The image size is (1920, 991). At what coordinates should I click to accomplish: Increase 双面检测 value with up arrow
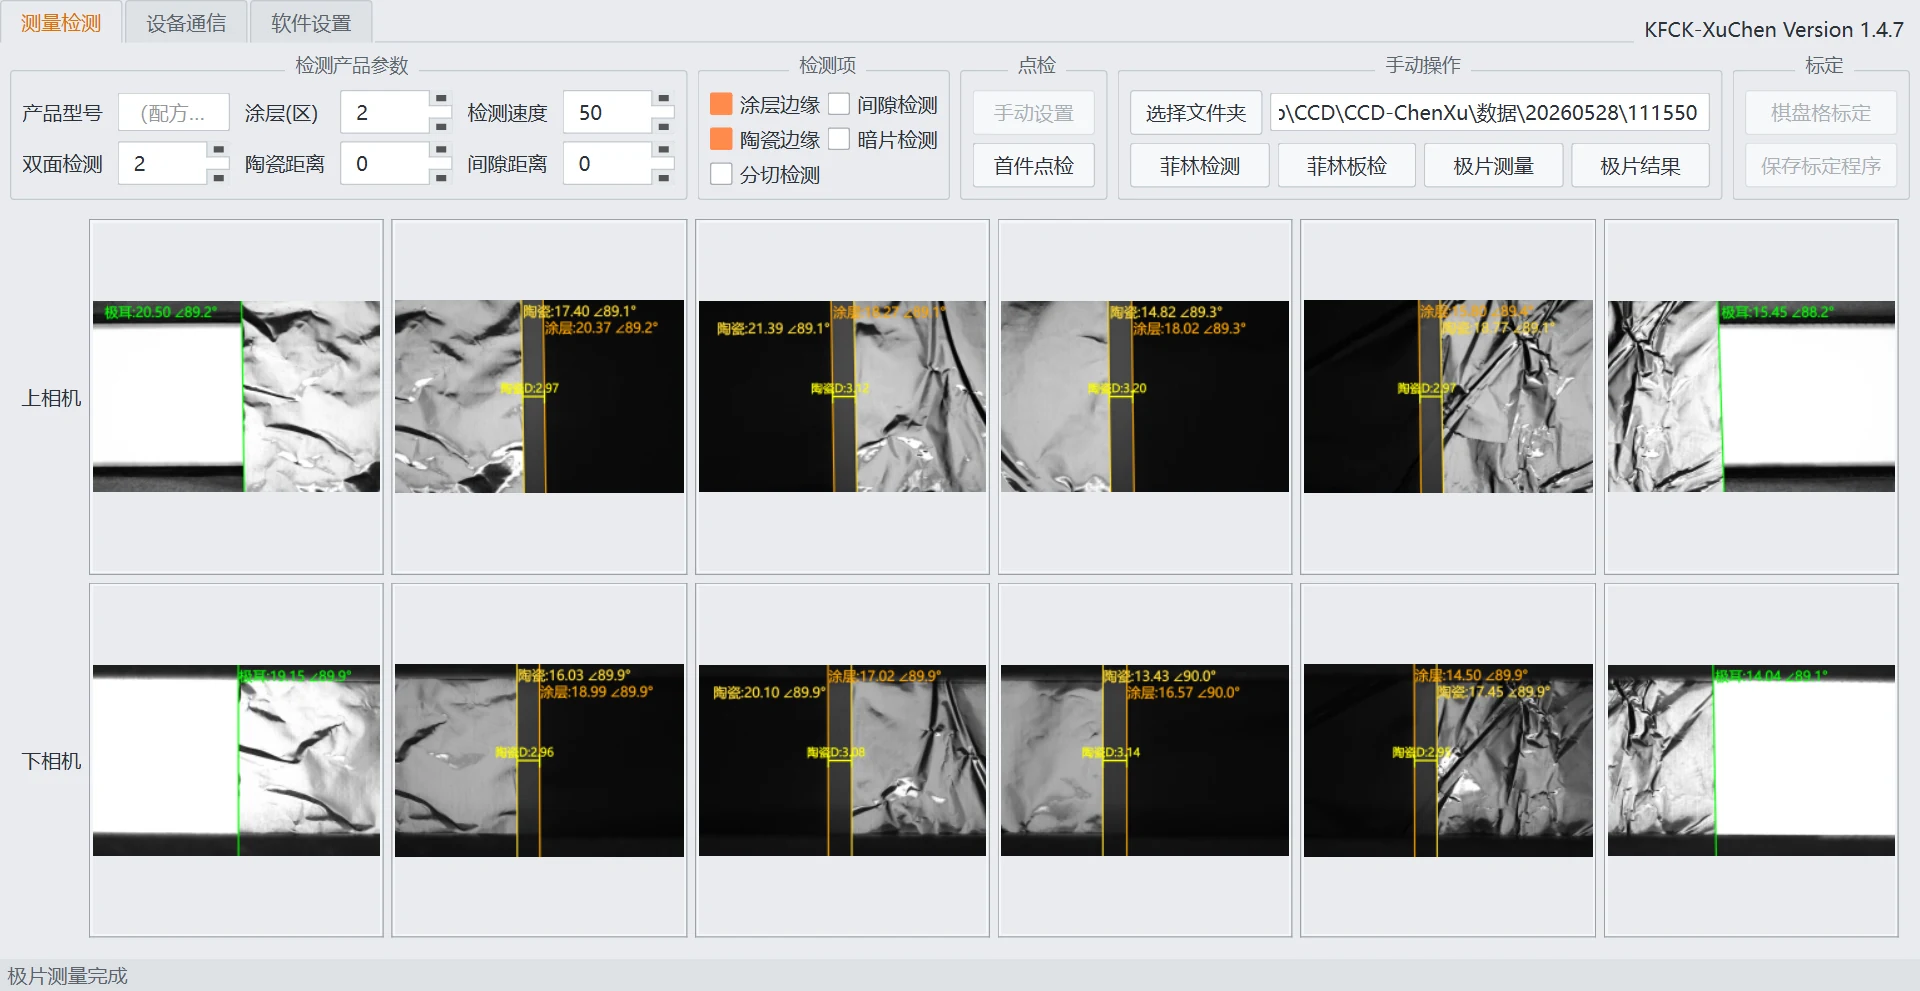click(x=219, y=151)
